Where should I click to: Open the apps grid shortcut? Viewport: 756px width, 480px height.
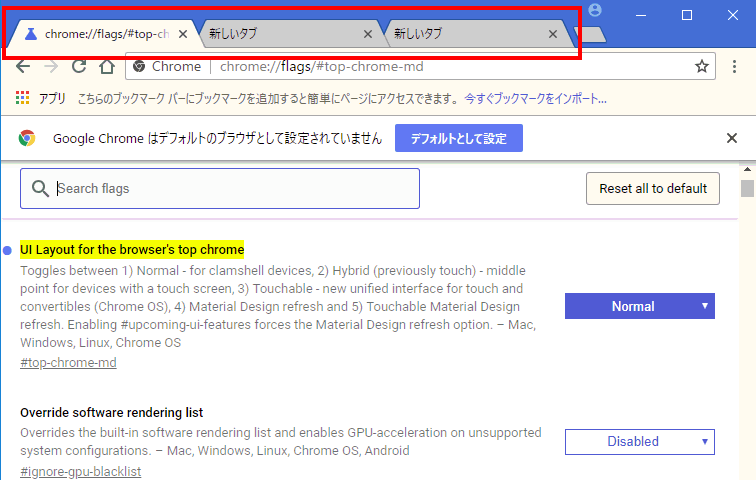click(23, 98)
